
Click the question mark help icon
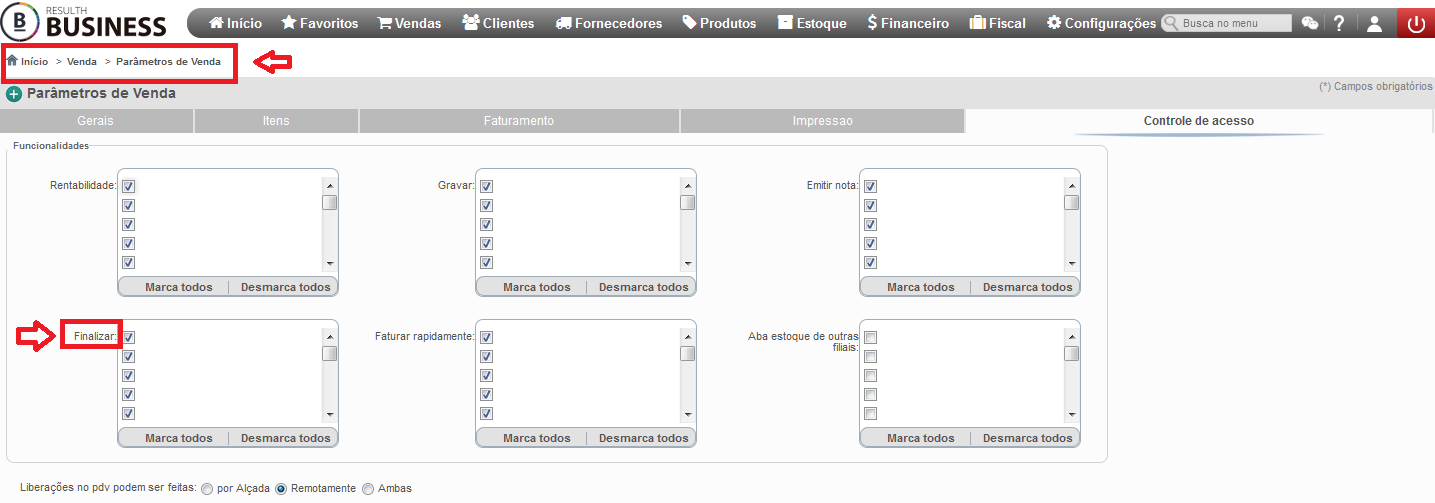tap(1339, 23)
